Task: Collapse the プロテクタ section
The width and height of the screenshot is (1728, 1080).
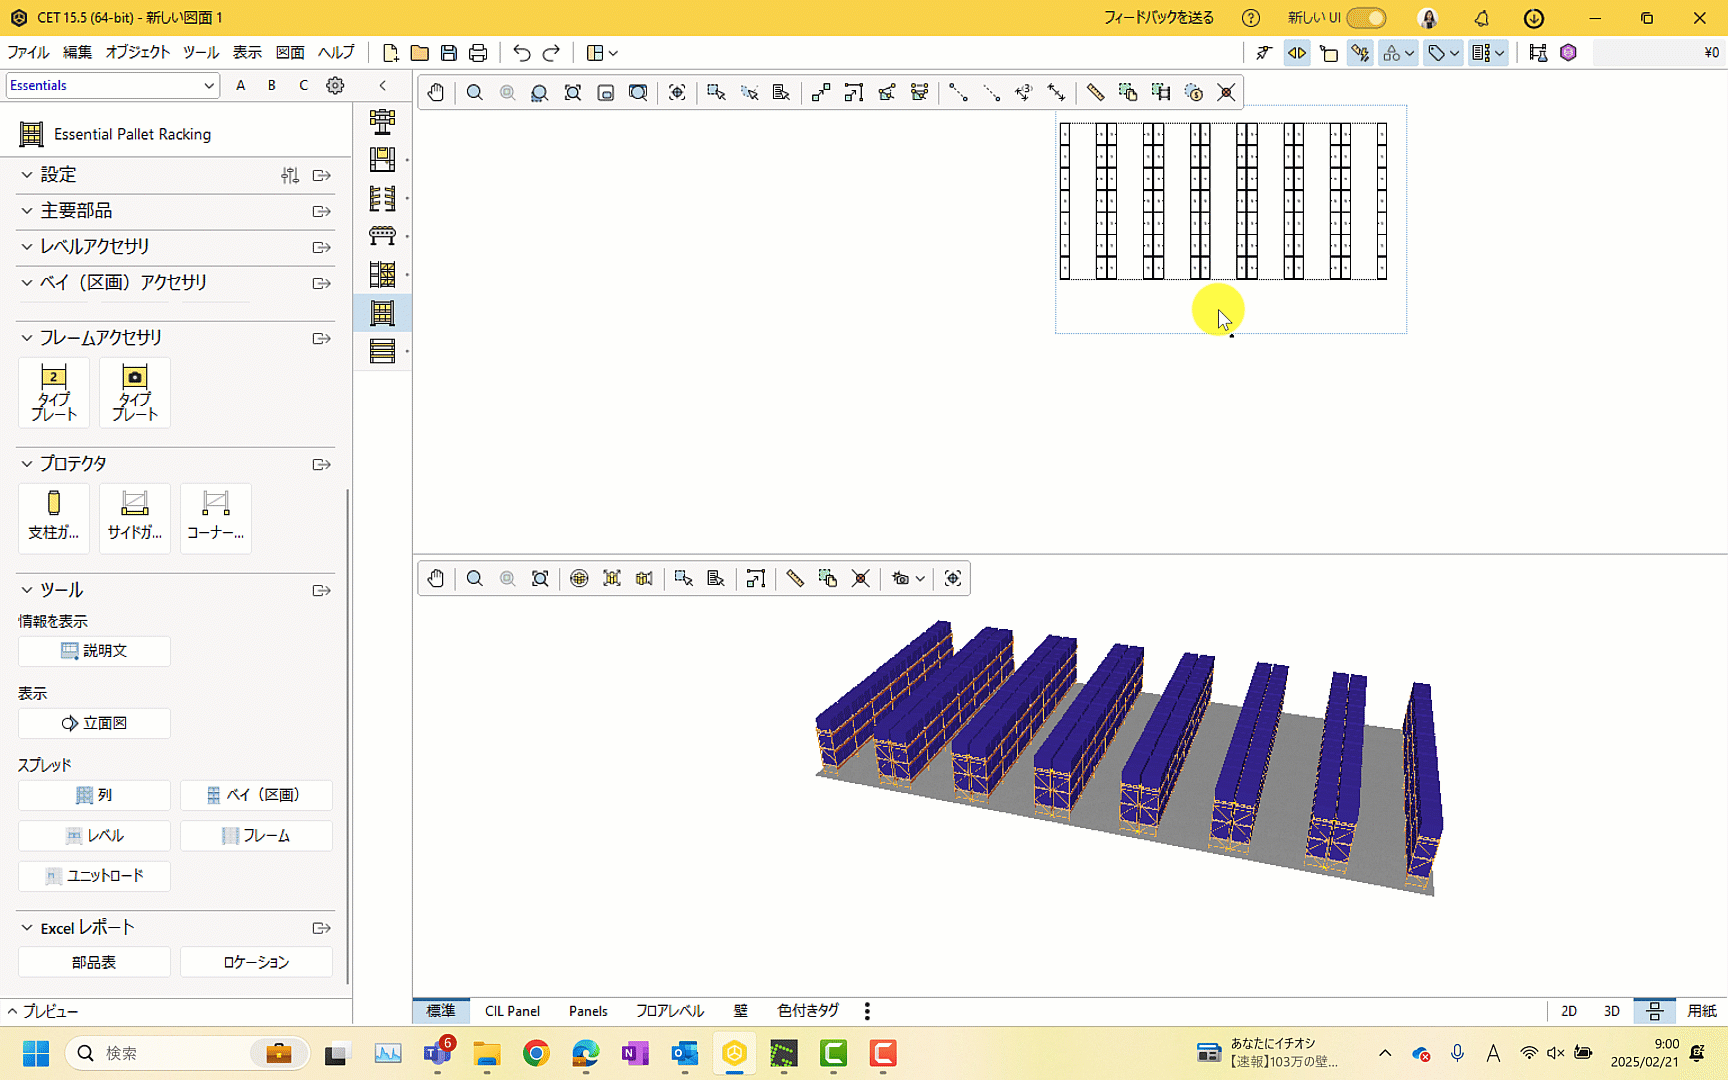Action: click(x=27, y=464)
